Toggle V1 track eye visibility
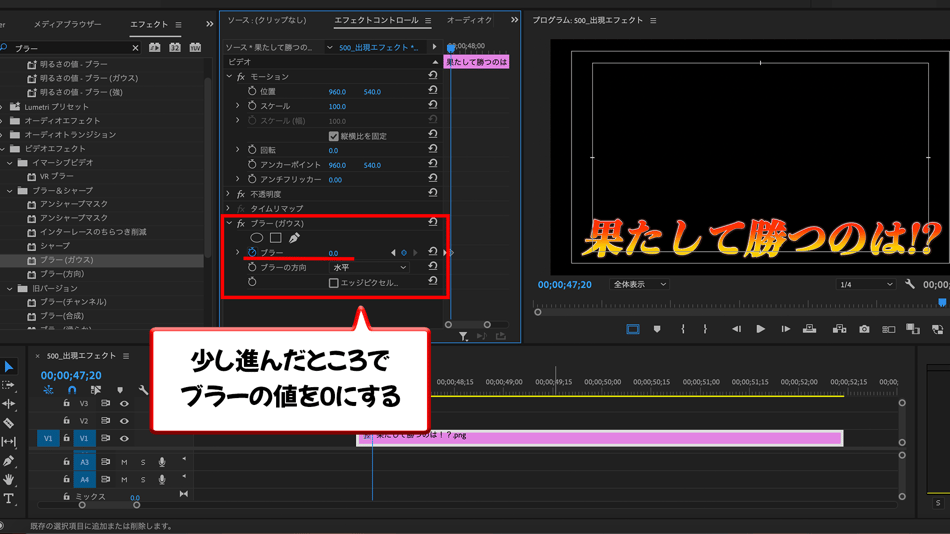Image resolution: width=950 pixels, height=534 pixels. (x=124, y=438)
